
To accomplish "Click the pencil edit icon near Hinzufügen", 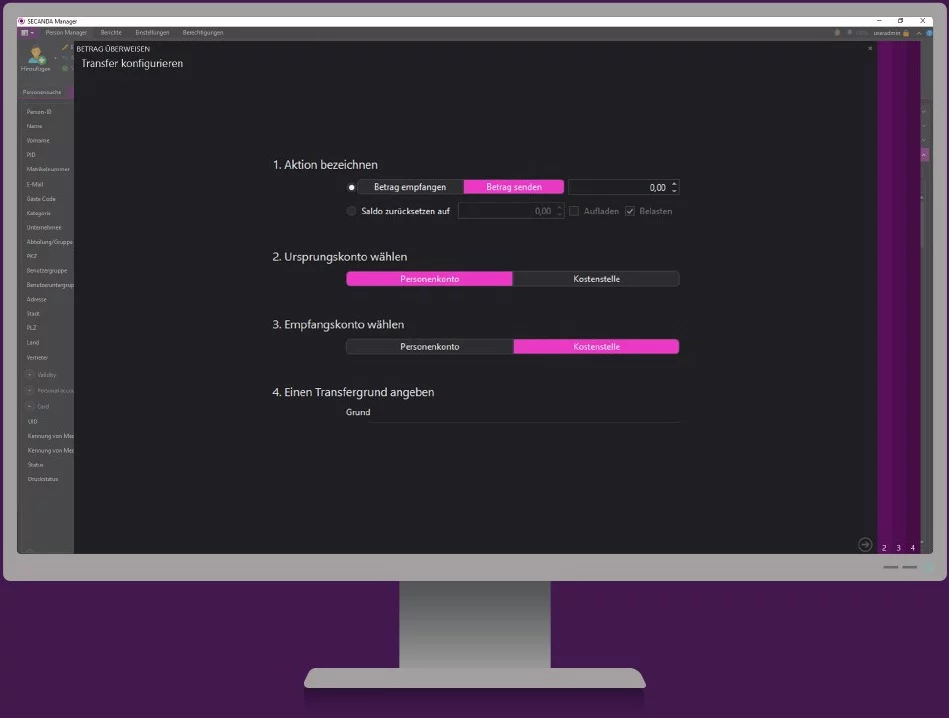I will pos(65,47).
